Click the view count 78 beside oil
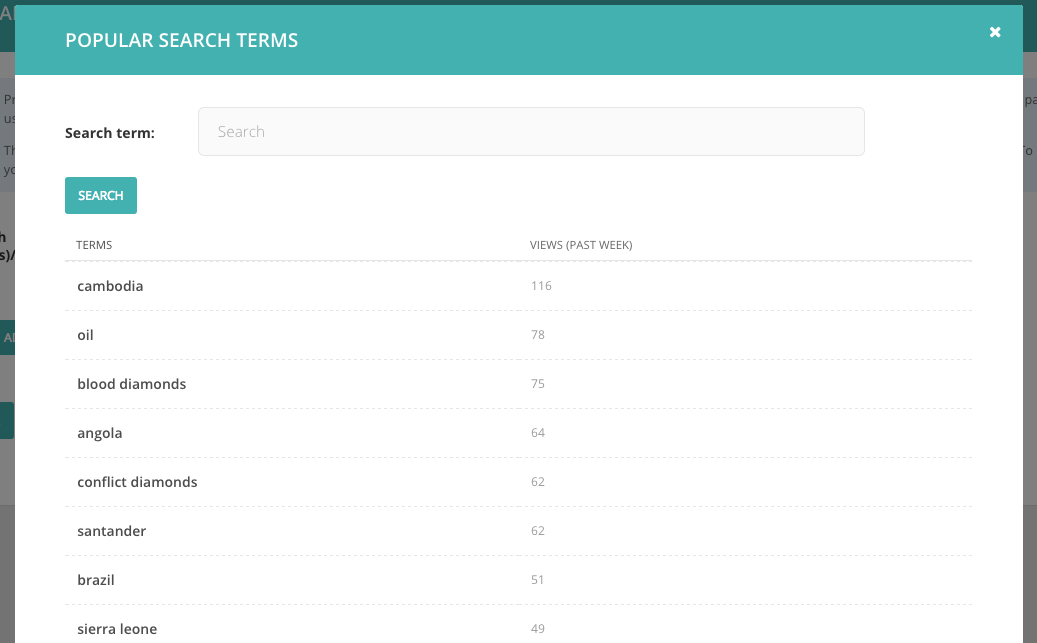 click(538, 334)
